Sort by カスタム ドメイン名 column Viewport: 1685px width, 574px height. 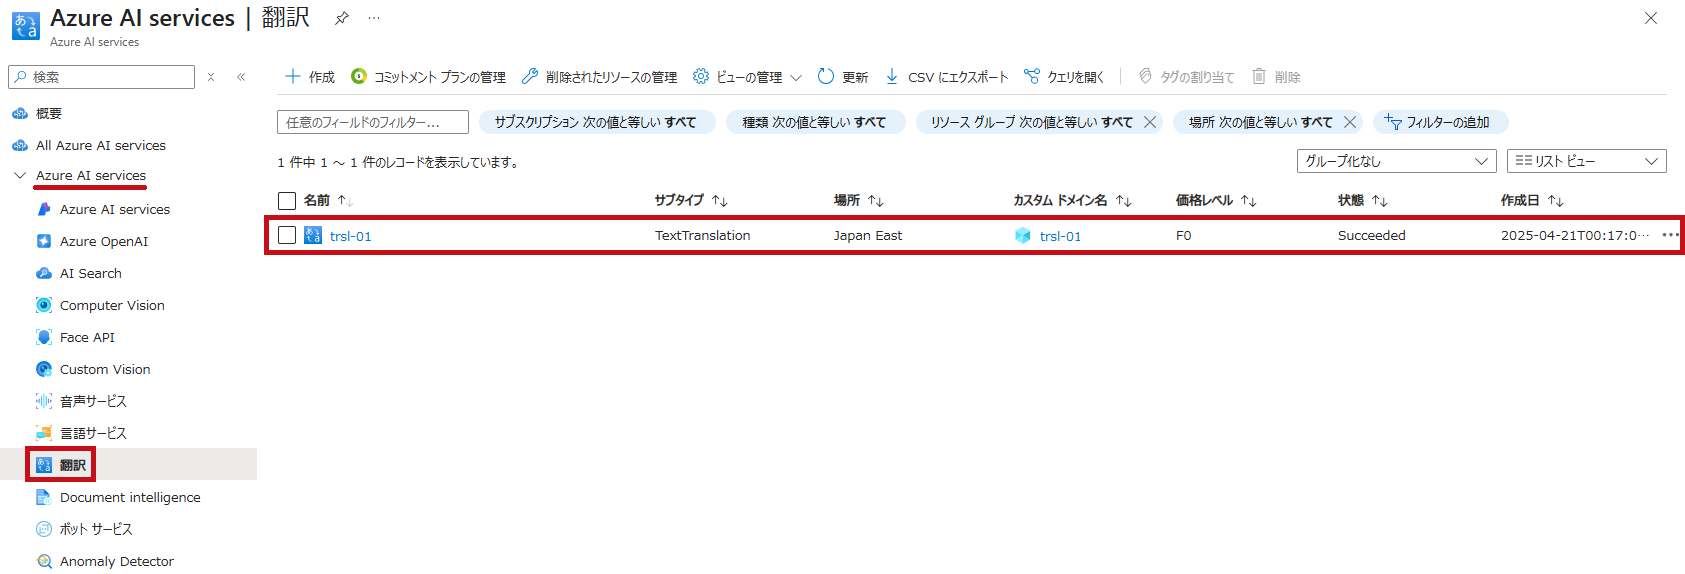(1072, 201)
